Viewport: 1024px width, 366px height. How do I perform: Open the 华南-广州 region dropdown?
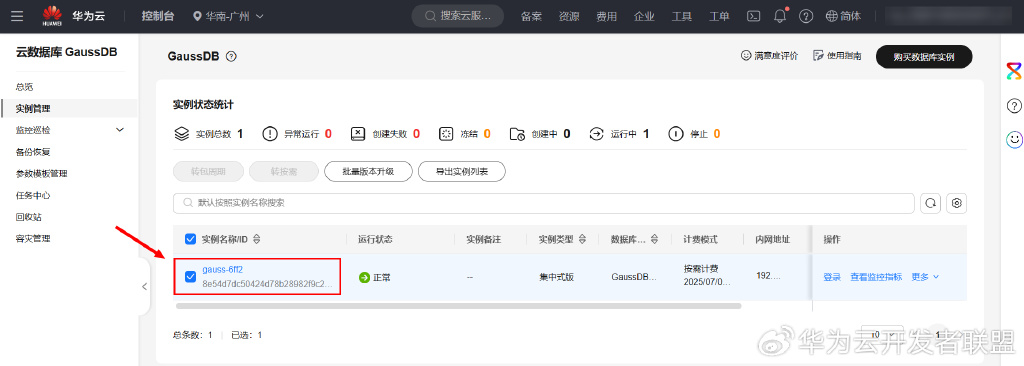pyautogui.click(x=229, y=16)
